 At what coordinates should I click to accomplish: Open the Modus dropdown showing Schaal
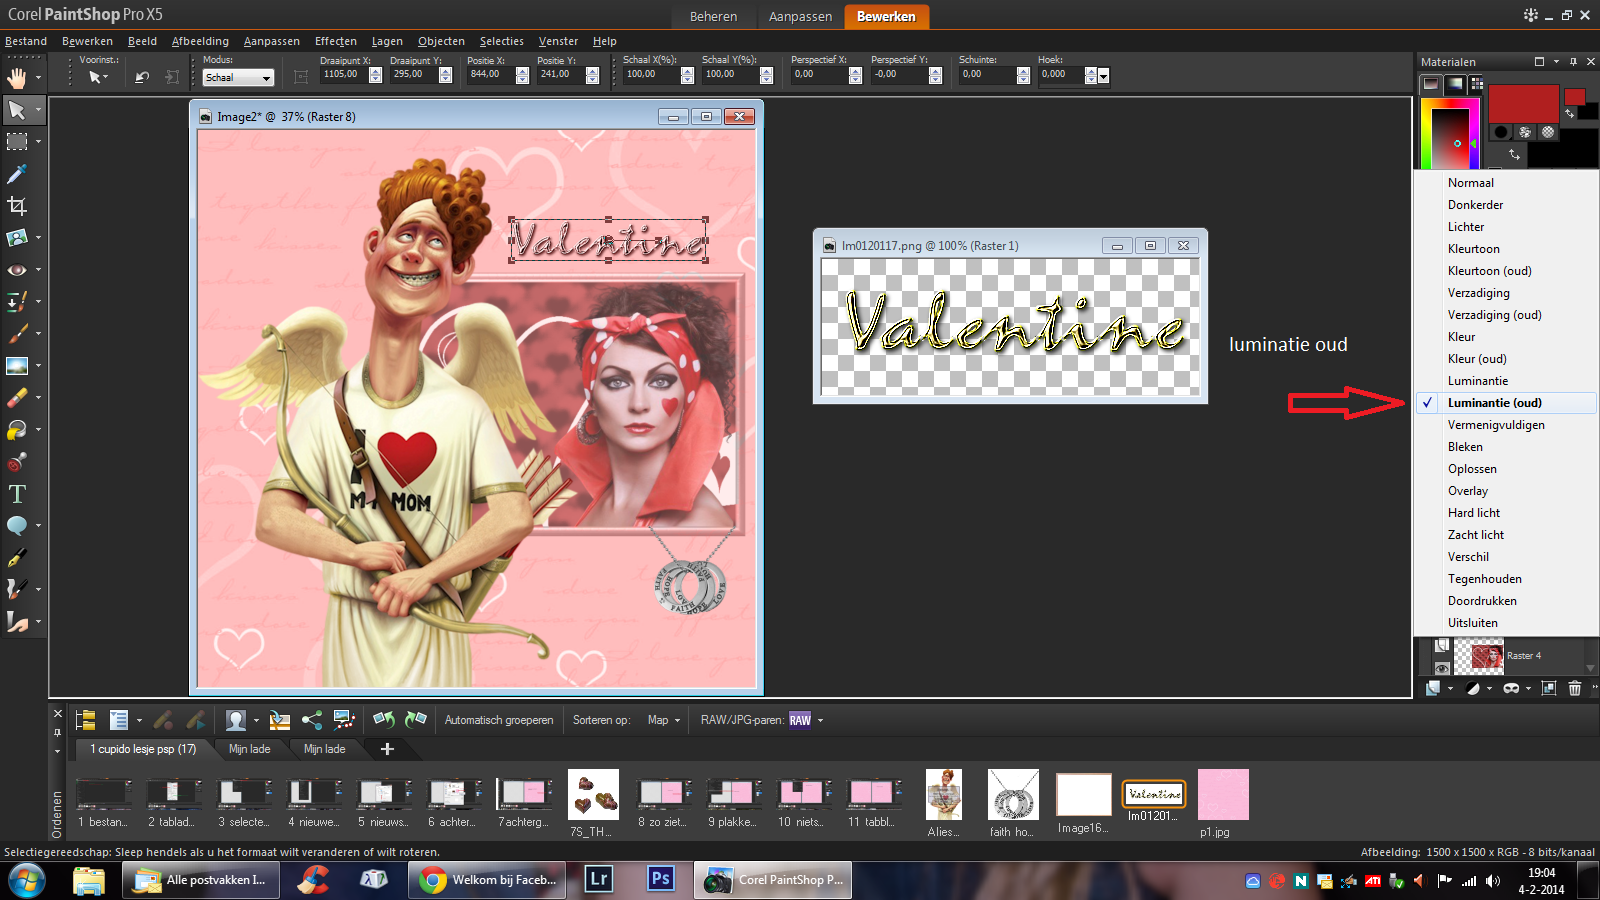tap(238, 78)
